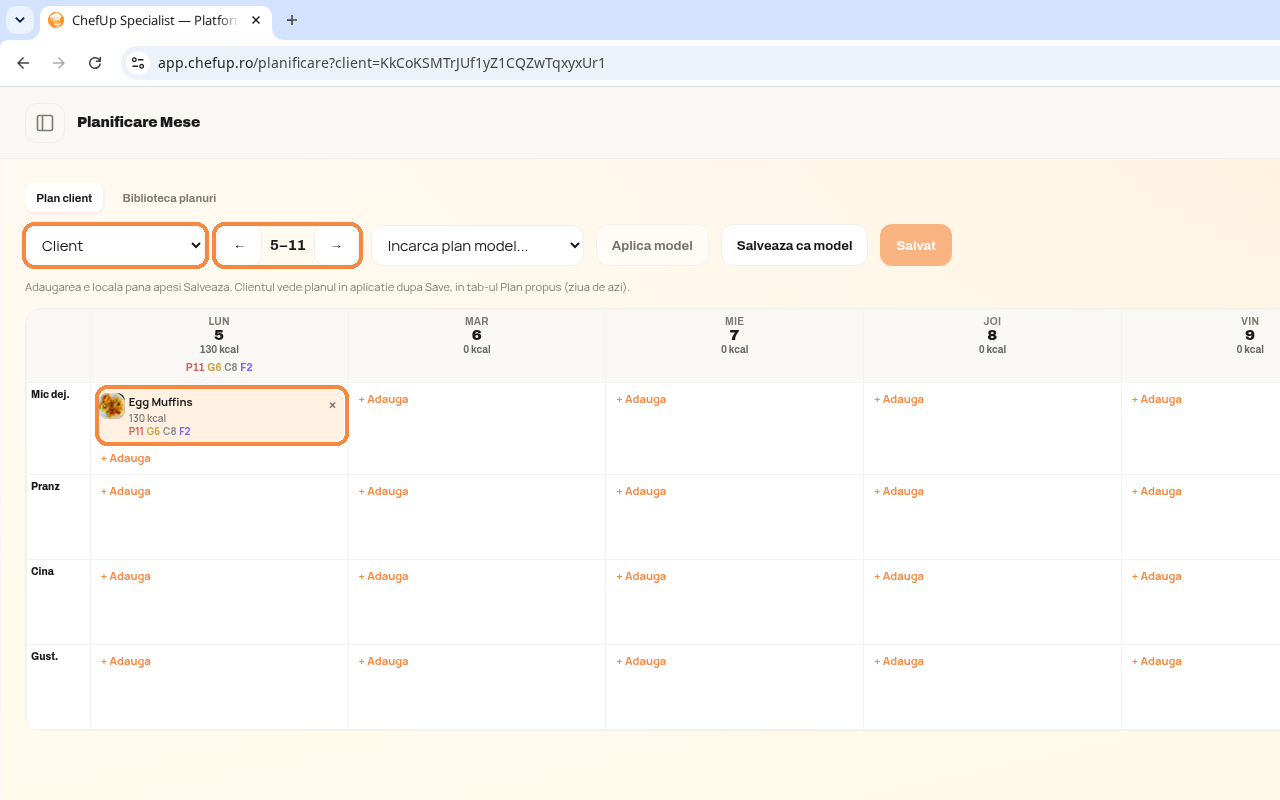
Task: Click the Planificare Mese page heading
Action: (139, 122)
